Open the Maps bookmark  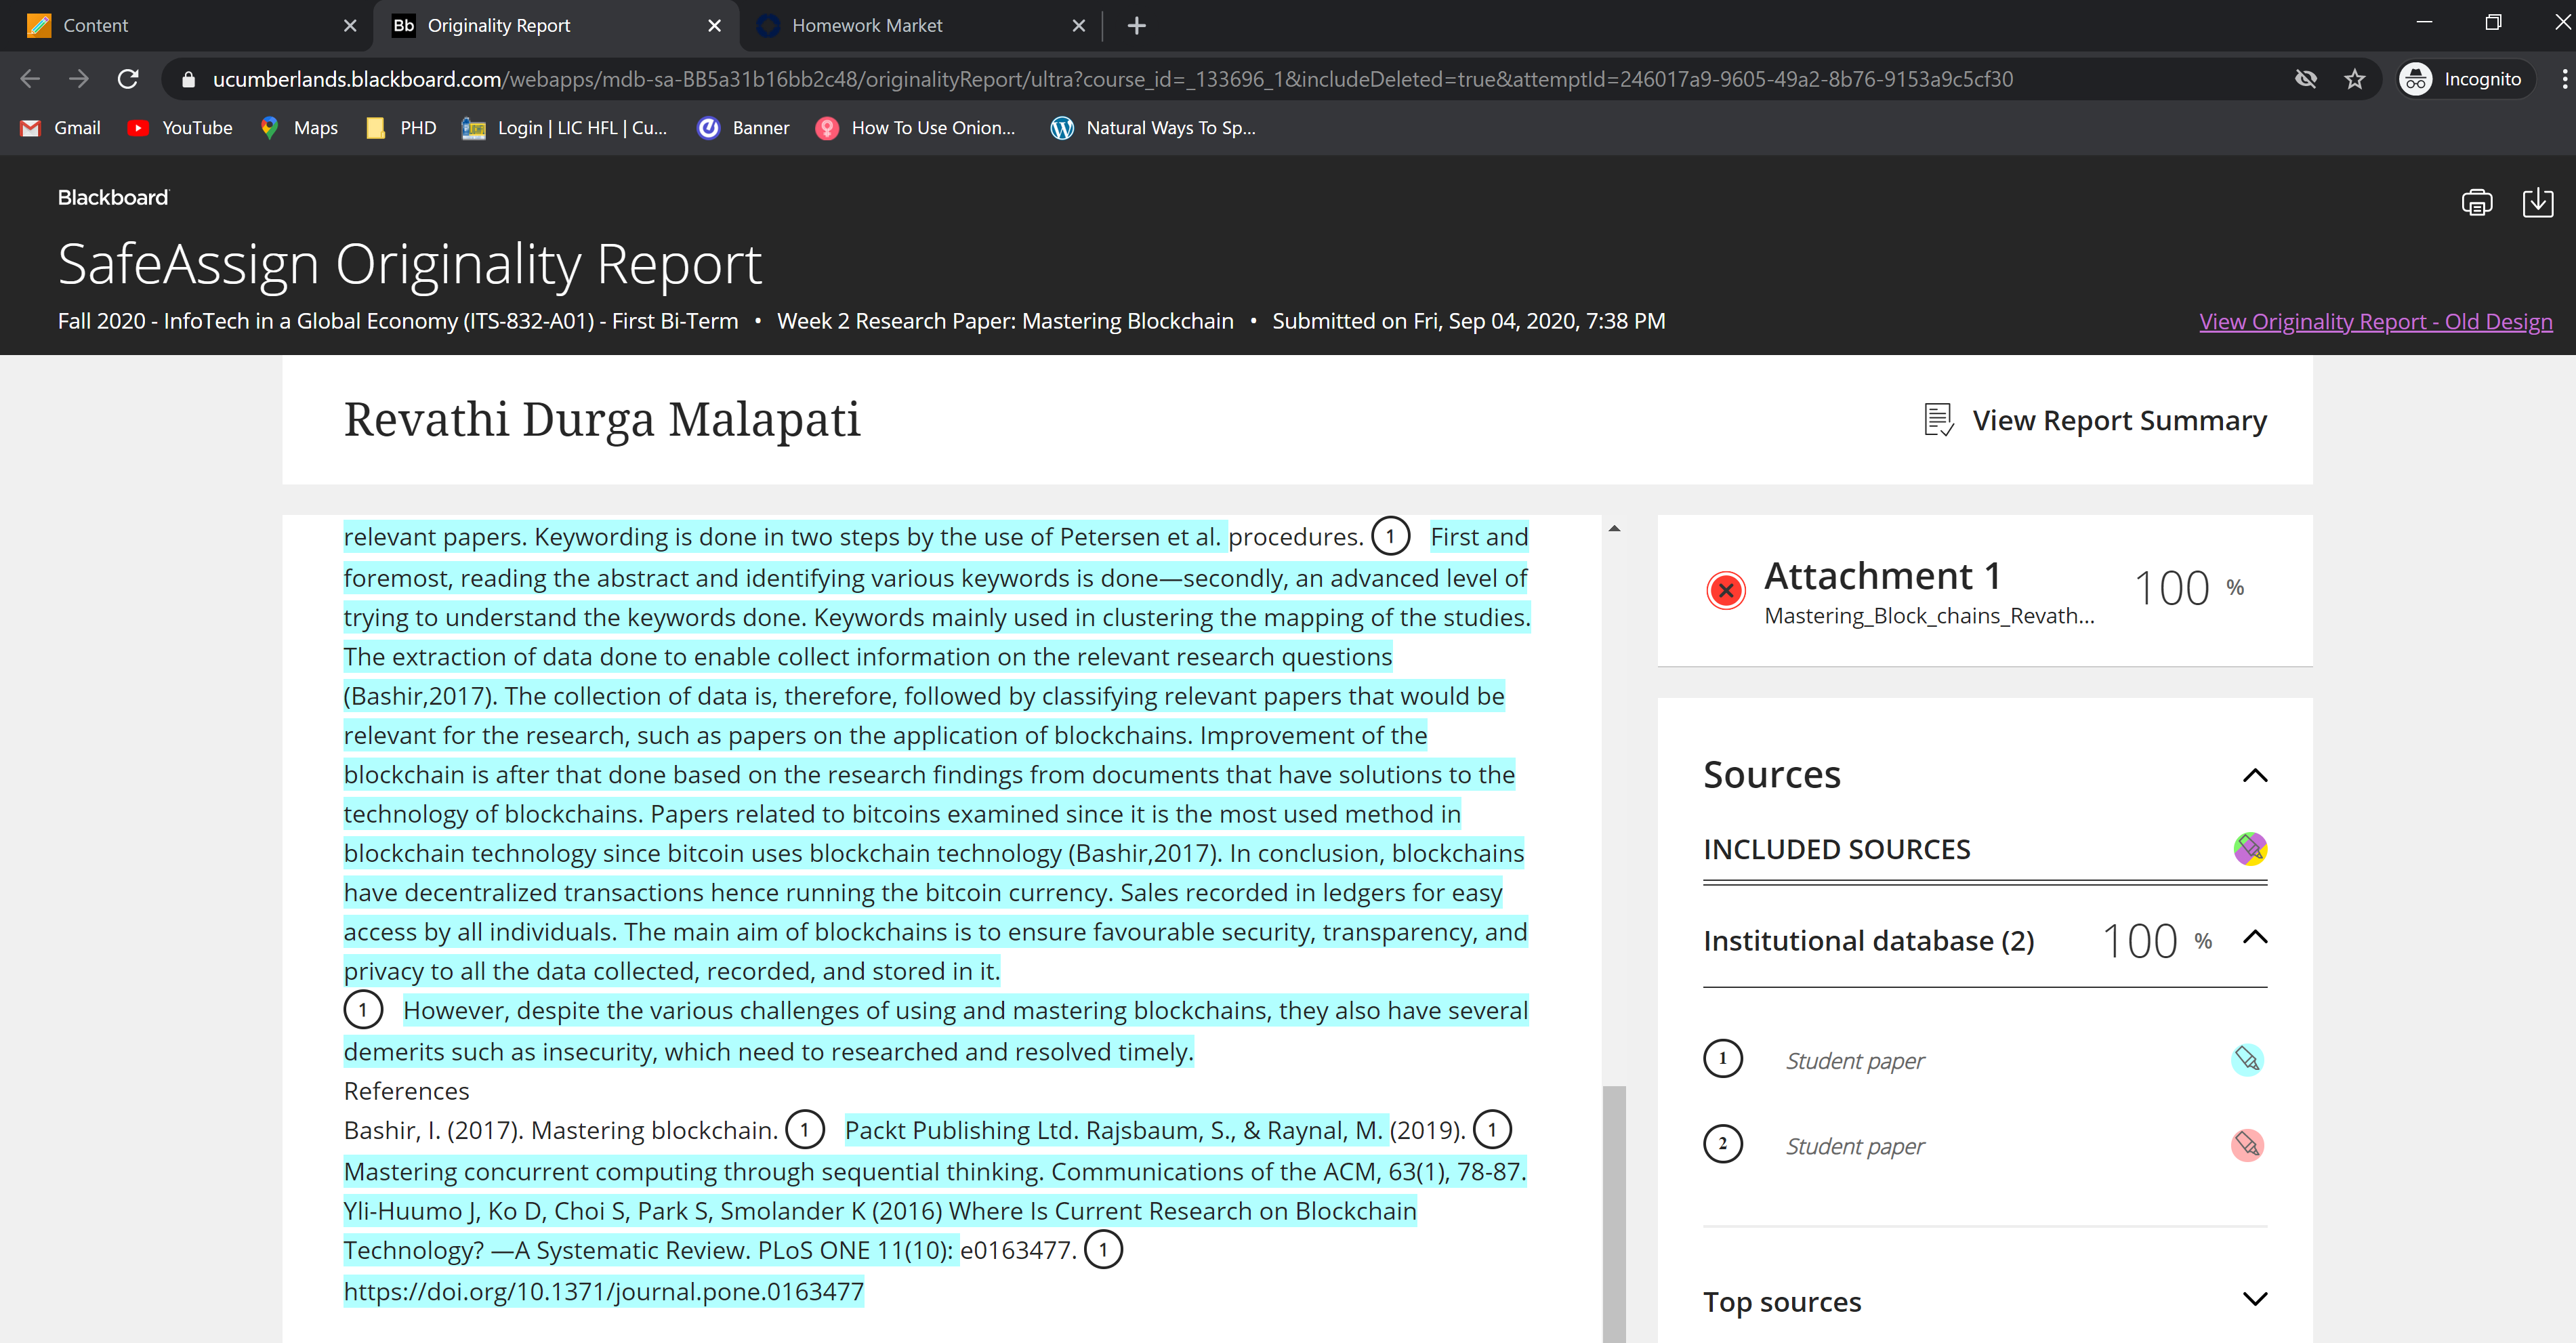coord(299,128)
